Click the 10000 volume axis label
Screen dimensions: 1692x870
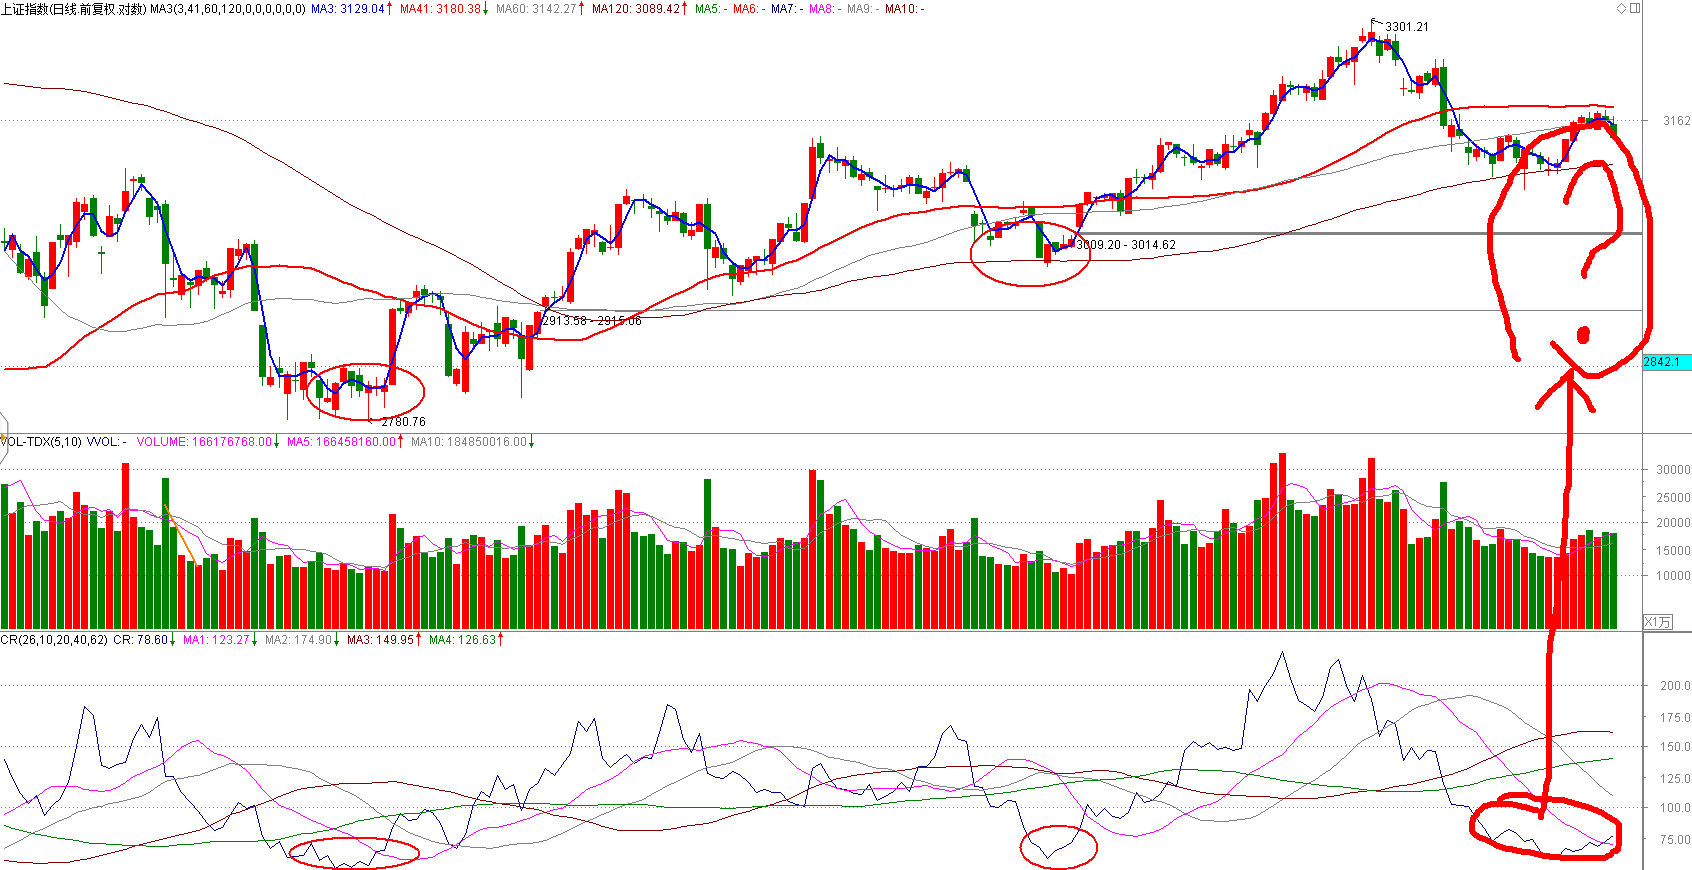1673,576
